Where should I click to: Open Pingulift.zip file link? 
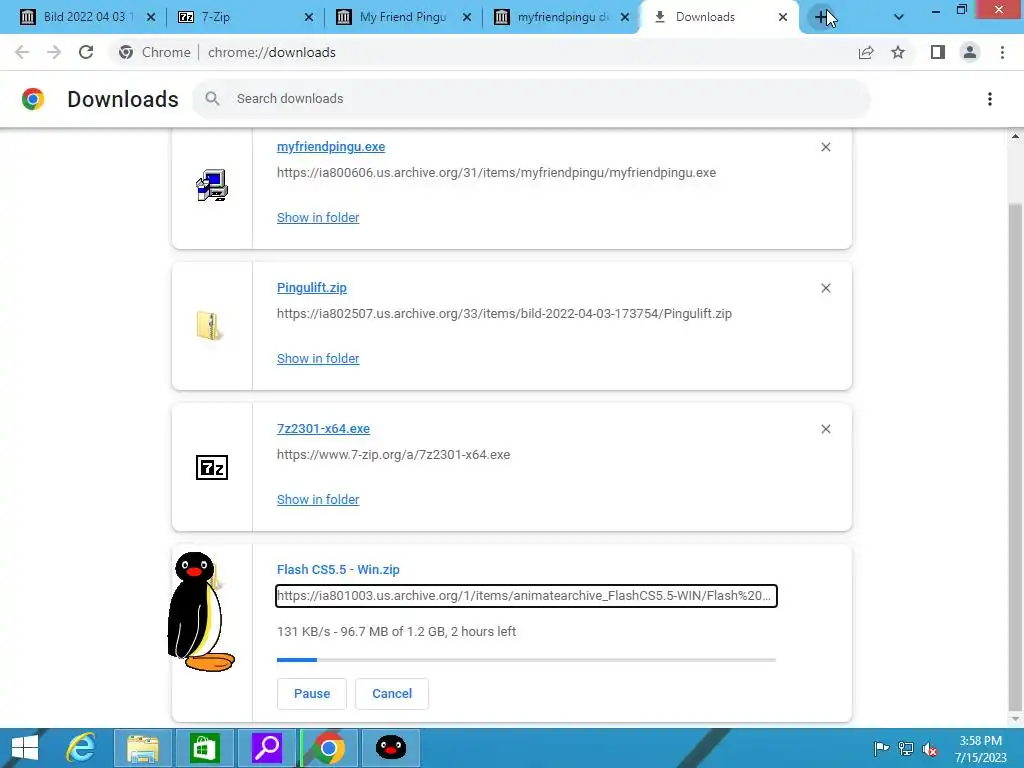(x=312, y=288)
